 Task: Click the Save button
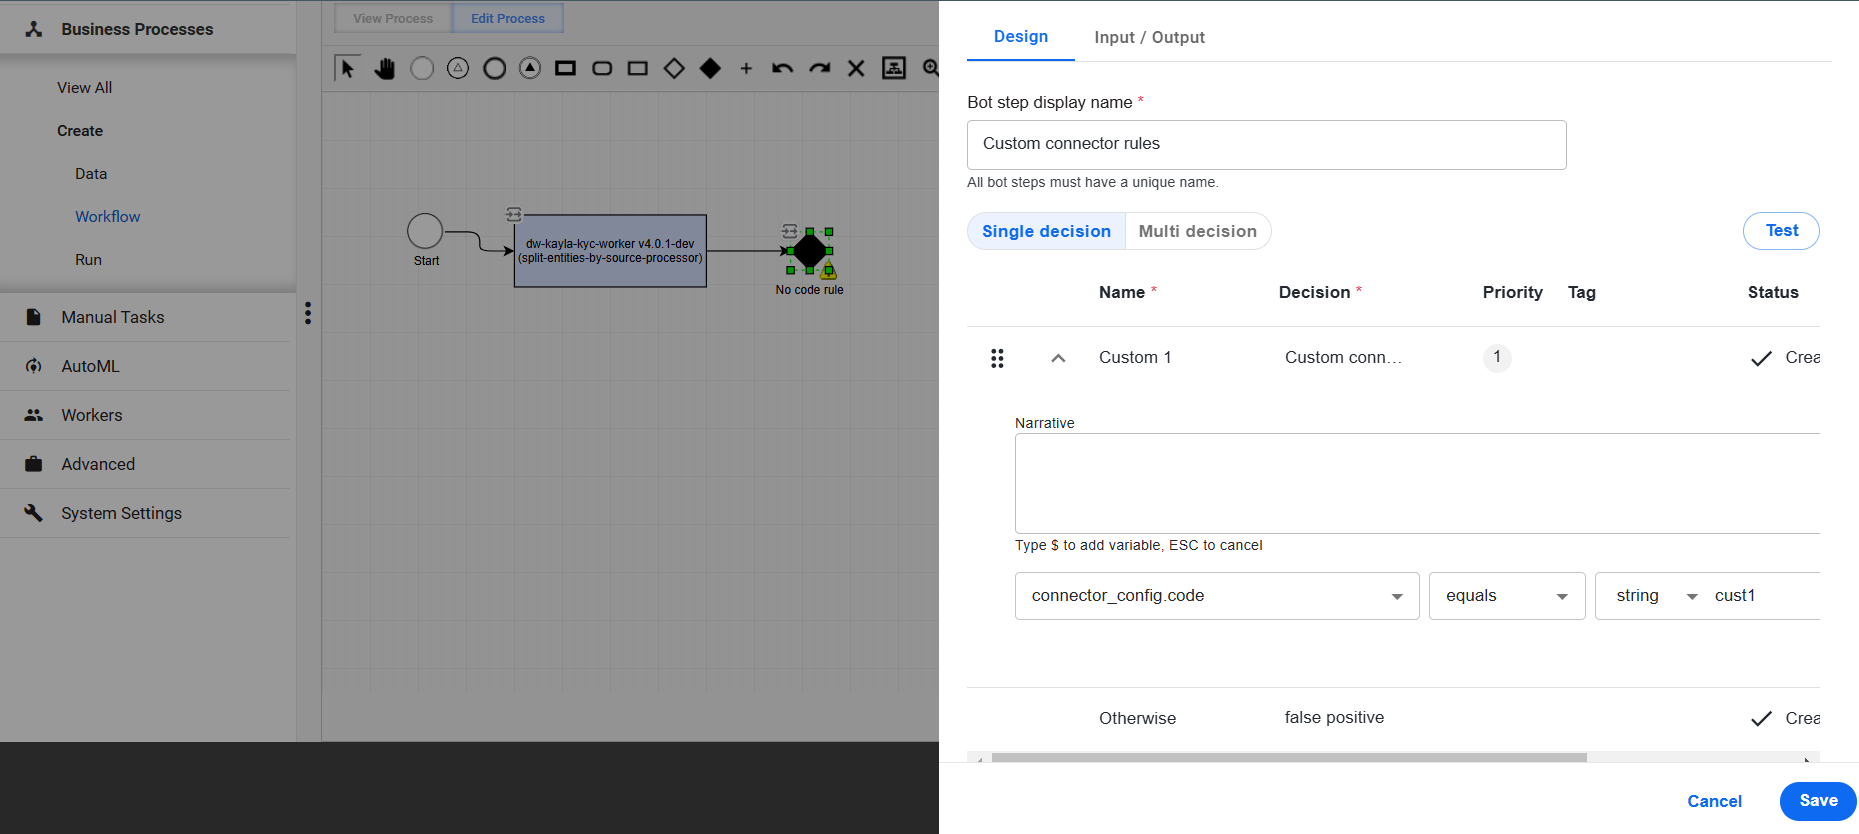coord(1818,801)
